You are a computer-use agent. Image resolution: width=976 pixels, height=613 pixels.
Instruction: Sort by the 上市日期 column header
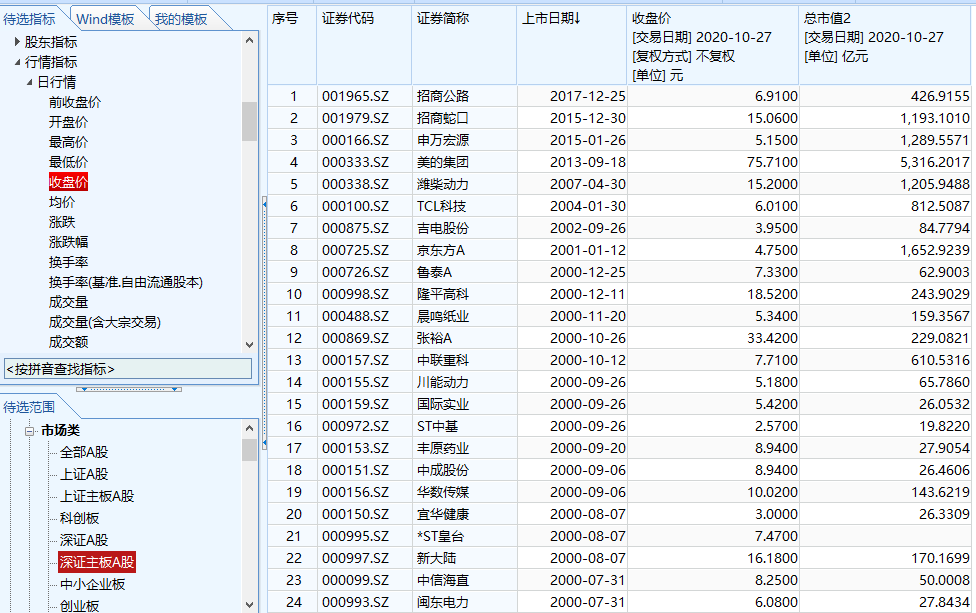pyautogui.click(x=572, y=45)
